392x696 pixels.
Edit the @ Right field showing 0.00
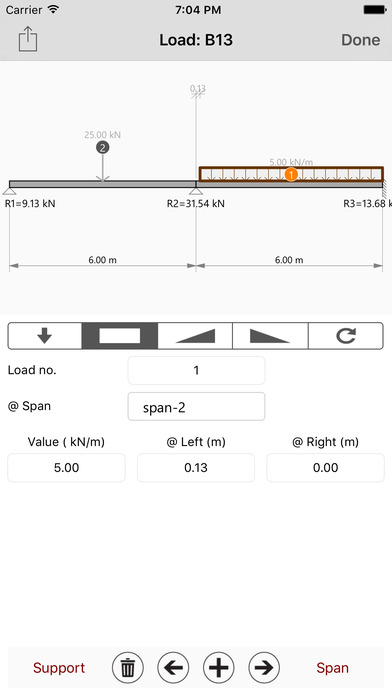[x=325, y=467]
